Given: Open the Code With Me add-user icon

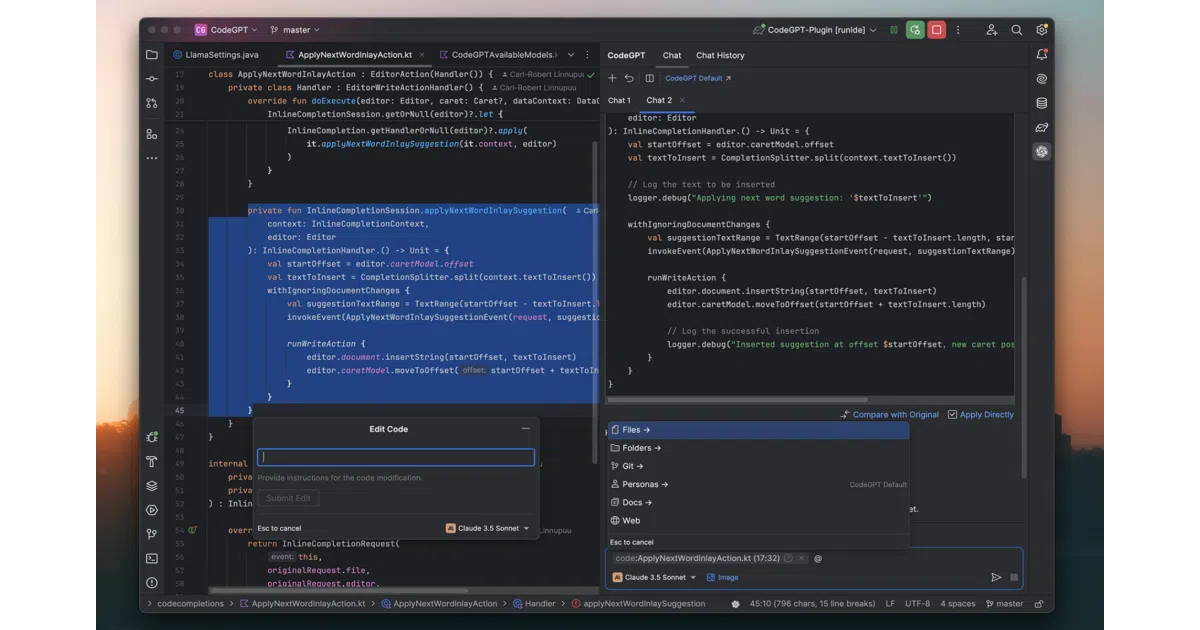Looking at the screenshot, I should (x=992, y=30).
